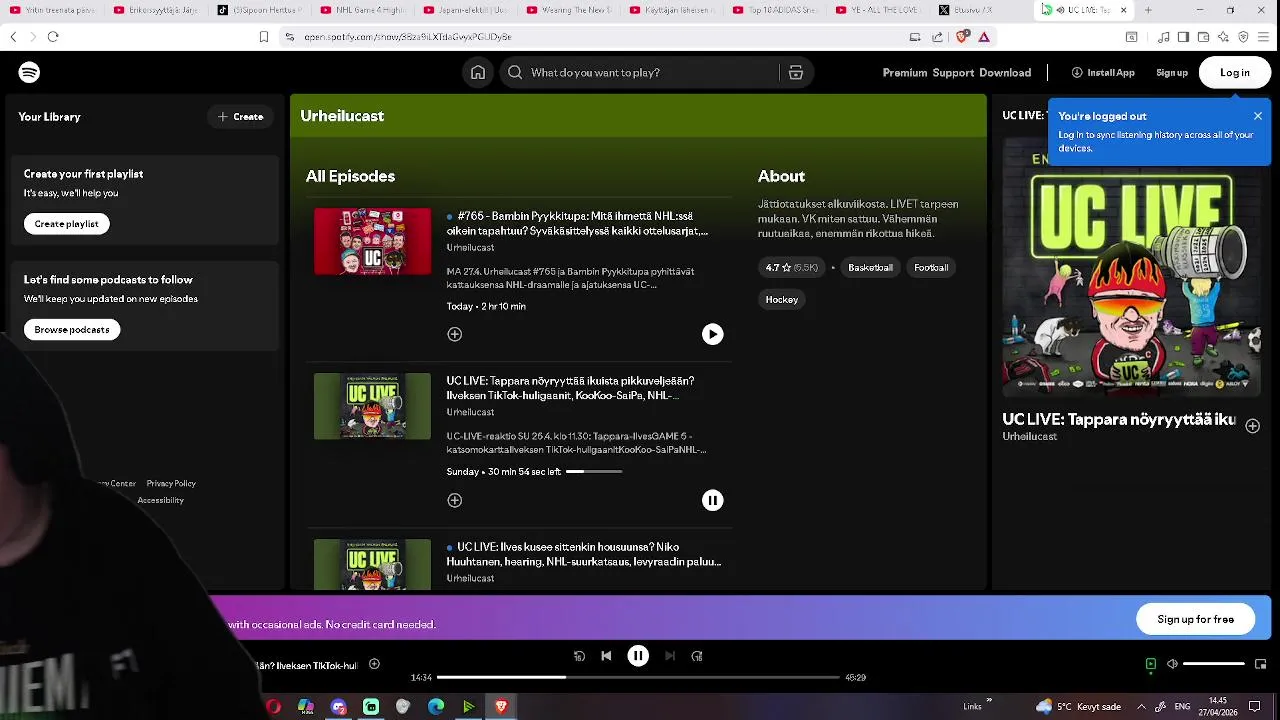Open episode #765 thumbnail
This screenshot has width=1280, height=720.
point(372,241)
